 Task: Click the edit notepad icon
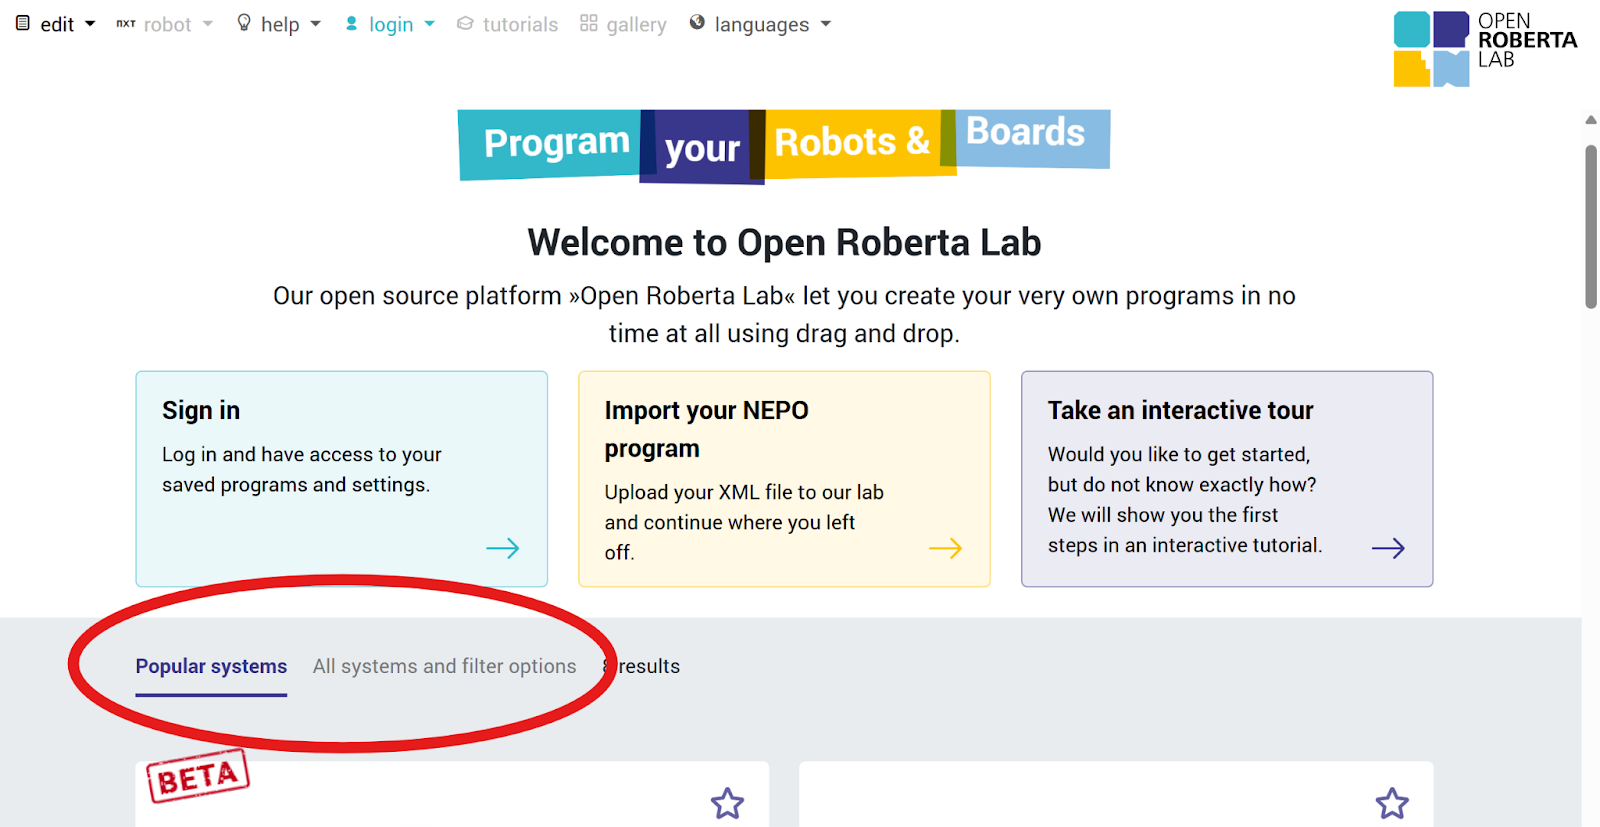point(23,23)
